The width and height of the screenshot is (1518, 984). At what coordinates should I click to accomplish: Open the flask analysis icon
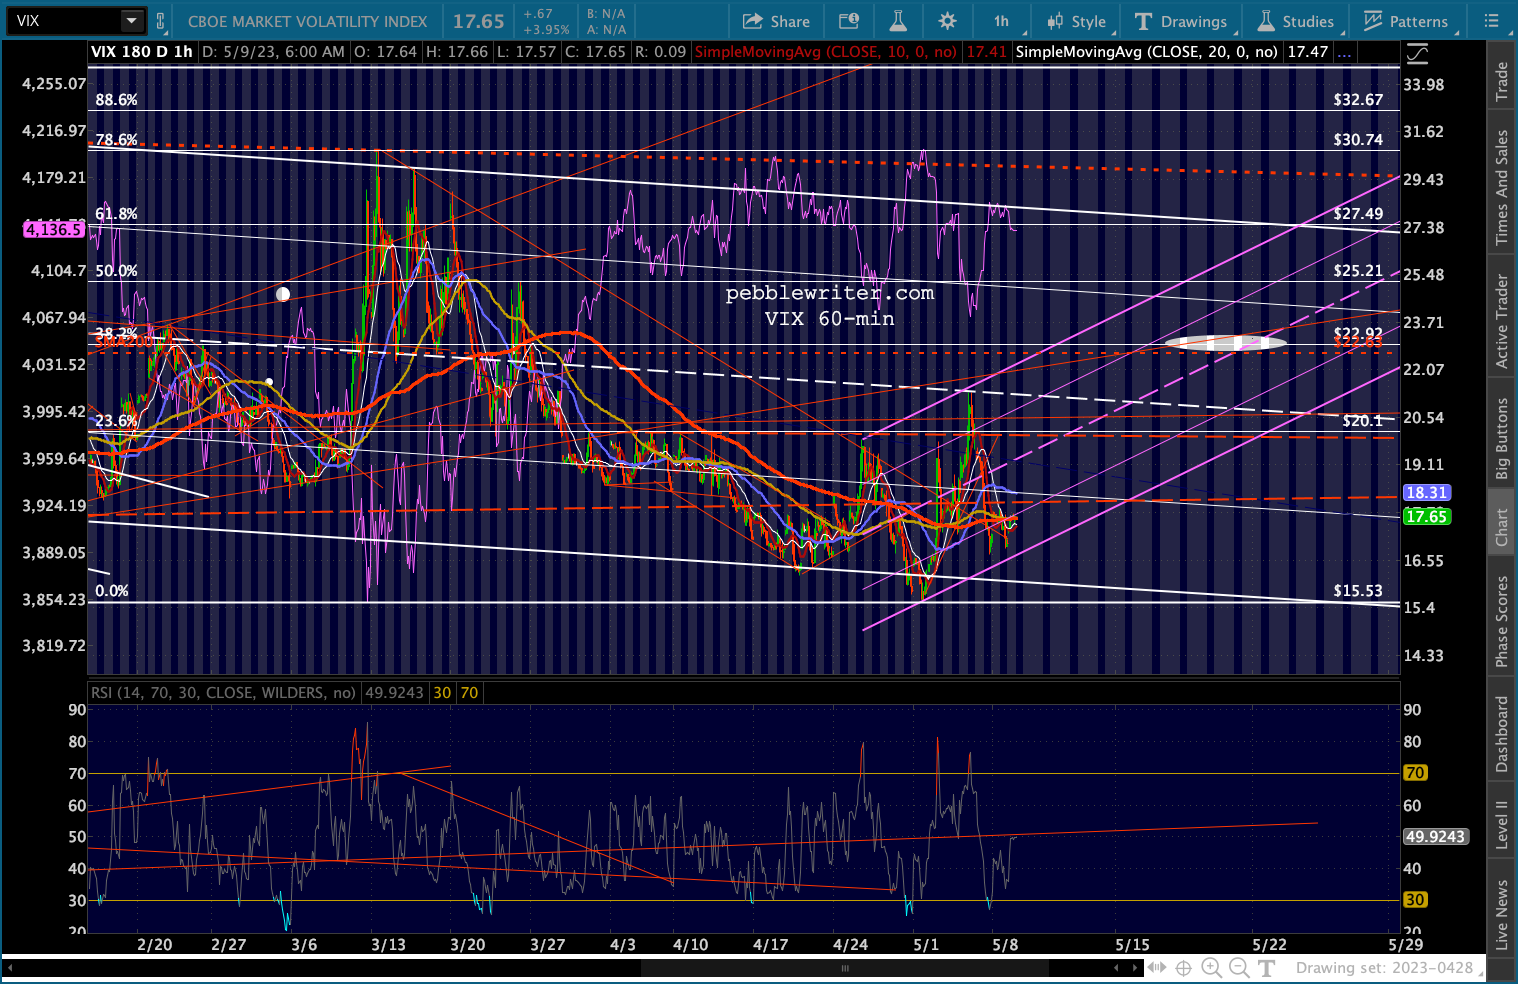click(897, 21)
